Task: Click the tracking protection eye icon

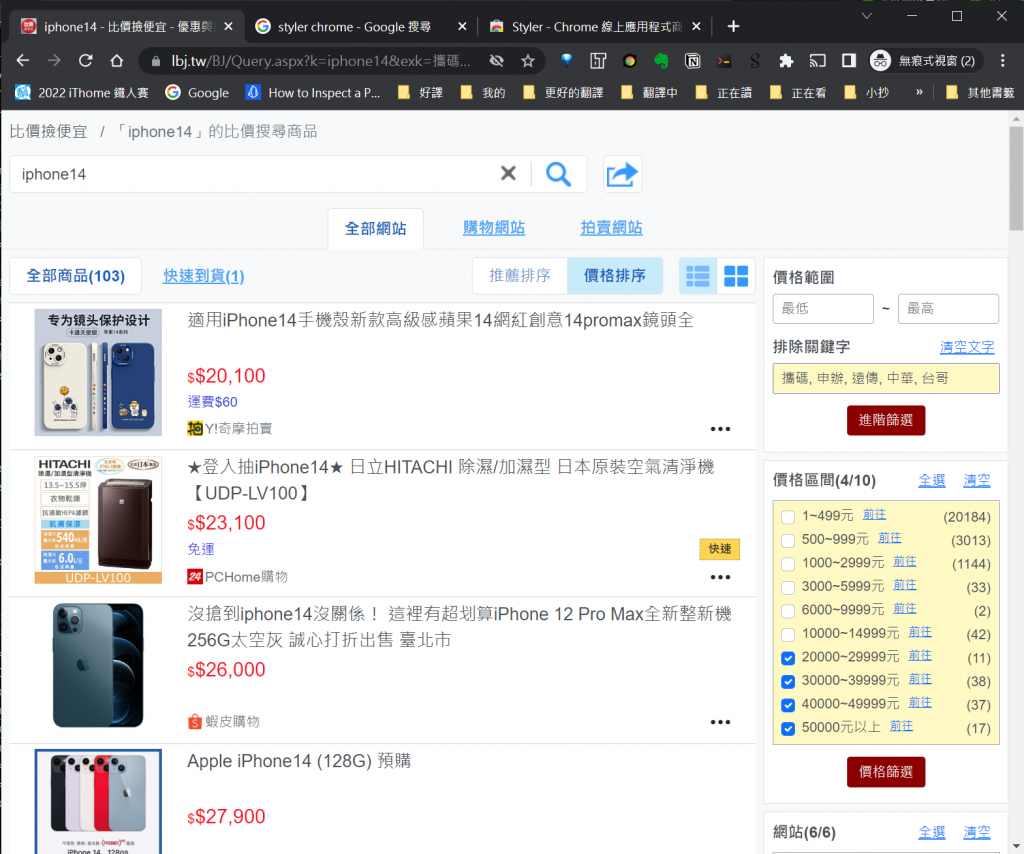Action: (x=496, y=61)
